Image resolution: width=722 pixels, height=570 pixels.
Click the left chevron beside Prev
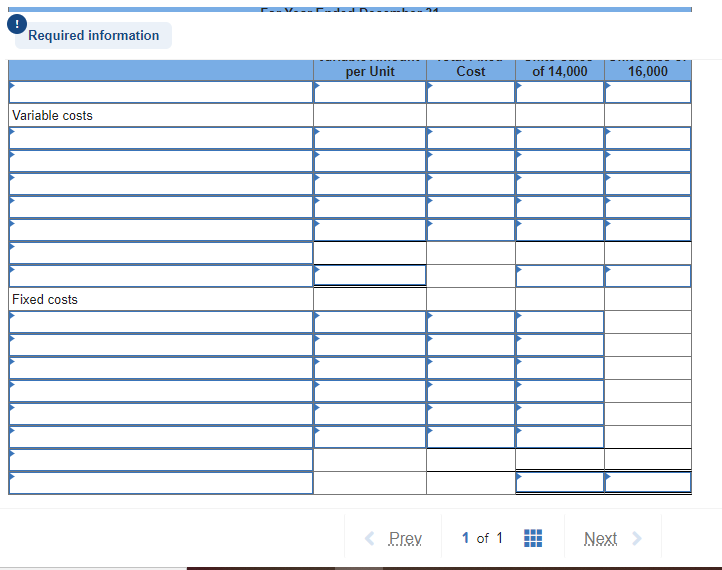point(370,538)
